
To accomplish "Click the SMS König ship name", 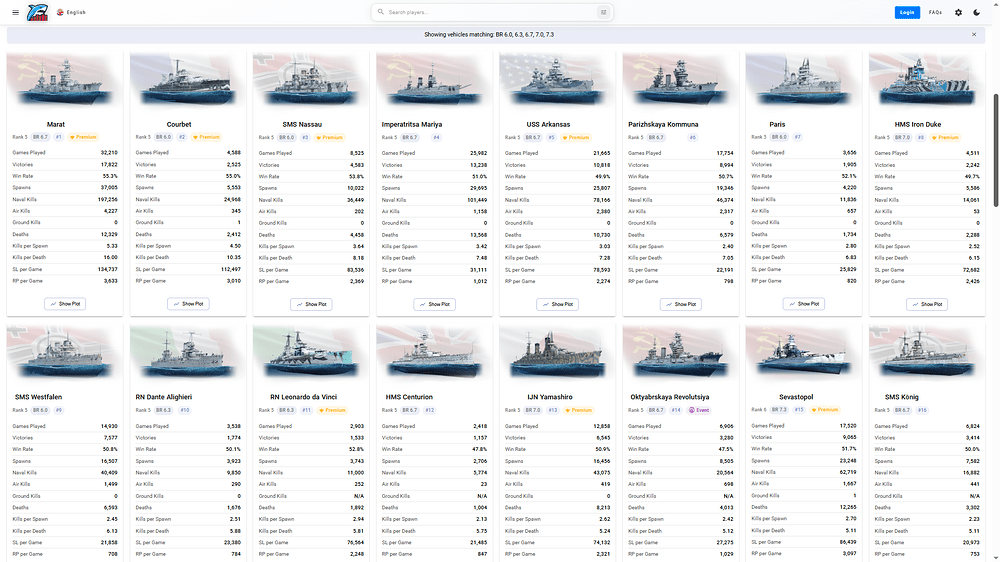I will coord(902,397).
